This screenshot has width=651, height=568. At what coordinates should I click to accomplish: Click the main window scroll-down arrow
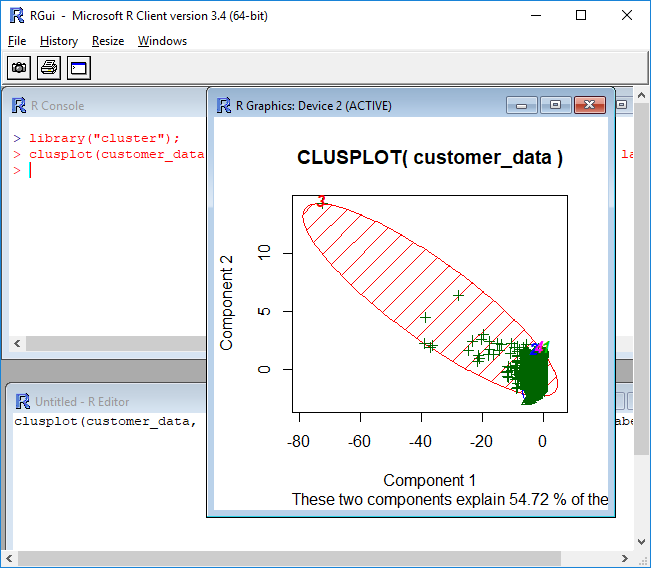pyautogui.click(x=641, y=542)
